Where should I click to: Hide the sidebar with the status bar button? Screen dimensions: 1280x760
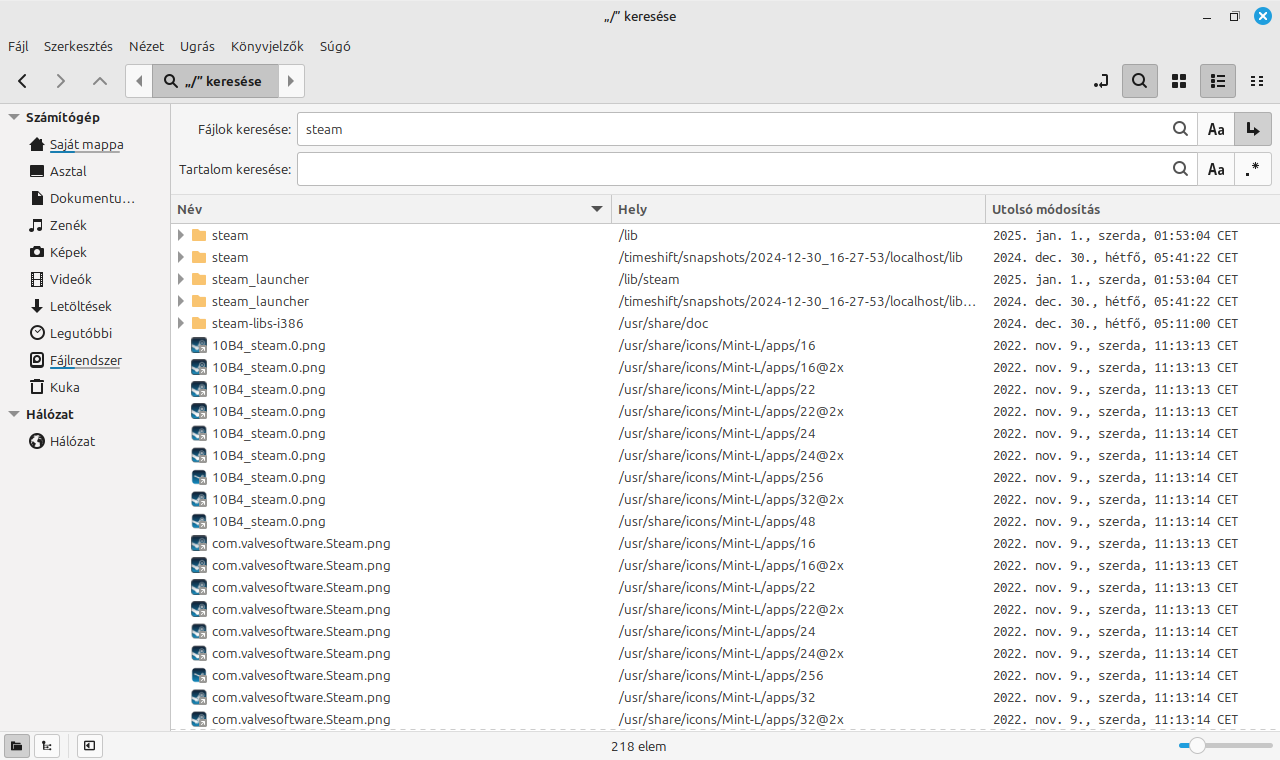90,745
